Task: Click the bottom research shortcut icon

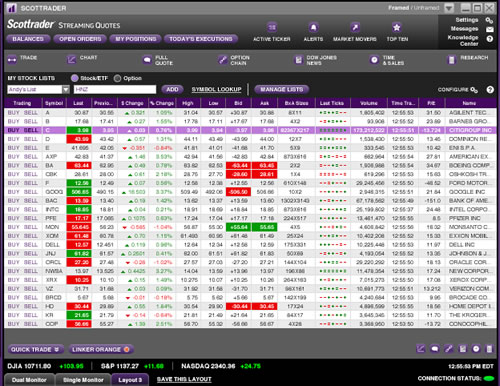Action: click(489, 349)
